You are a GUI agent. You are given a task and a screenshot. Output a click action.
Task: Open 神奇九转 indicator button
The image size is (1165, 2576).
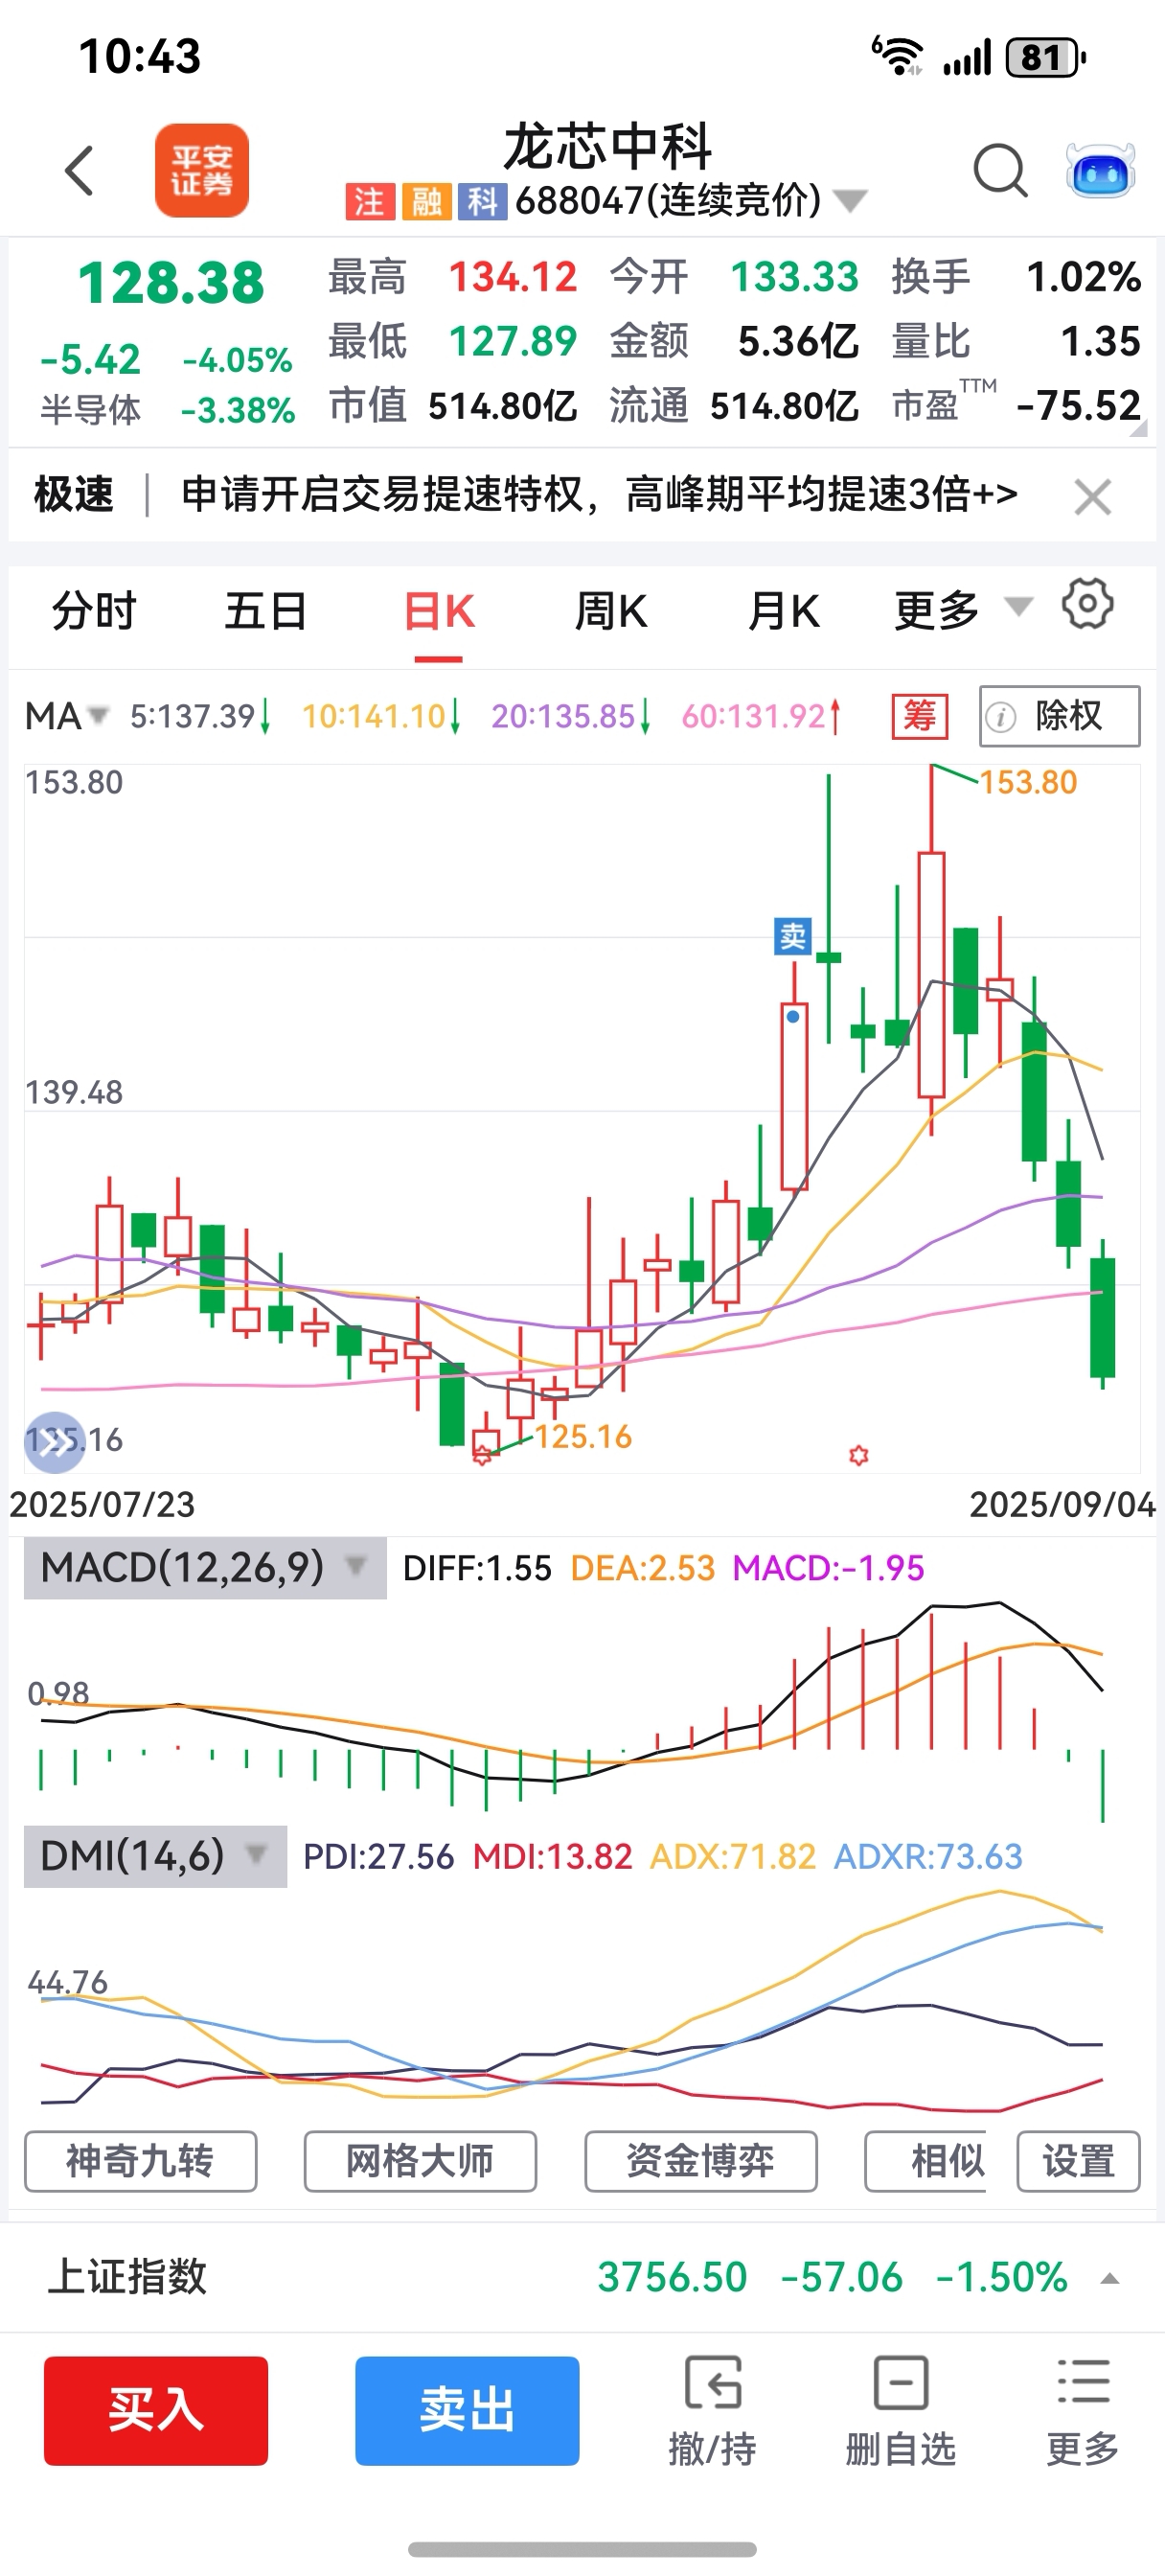click(x=140, y=2161)
